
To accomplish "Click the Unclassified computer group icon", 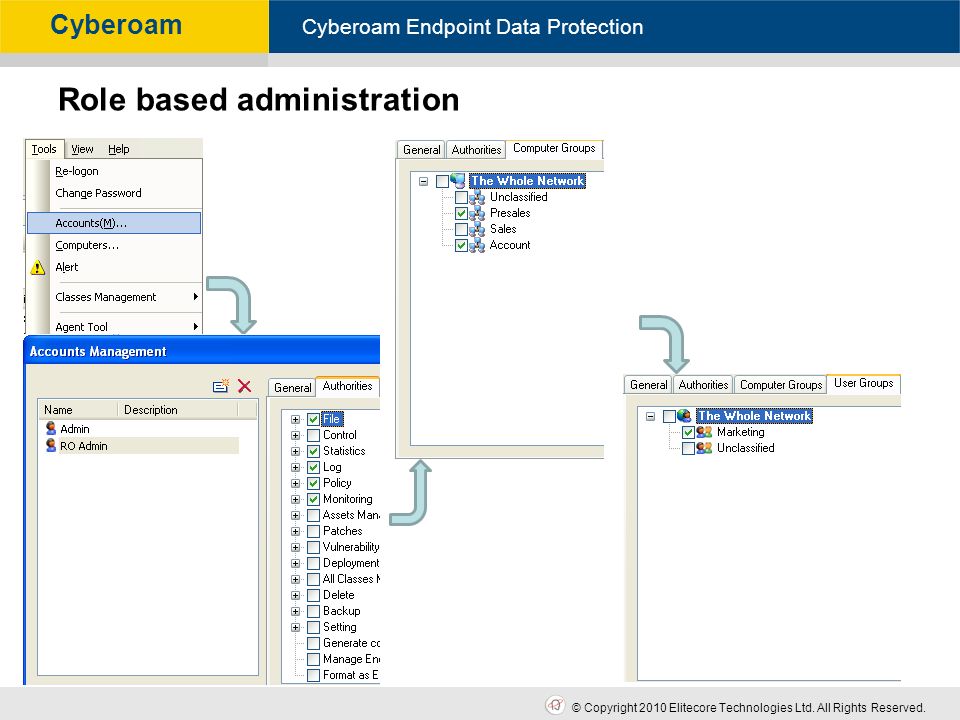I will [x=477, y=197].
